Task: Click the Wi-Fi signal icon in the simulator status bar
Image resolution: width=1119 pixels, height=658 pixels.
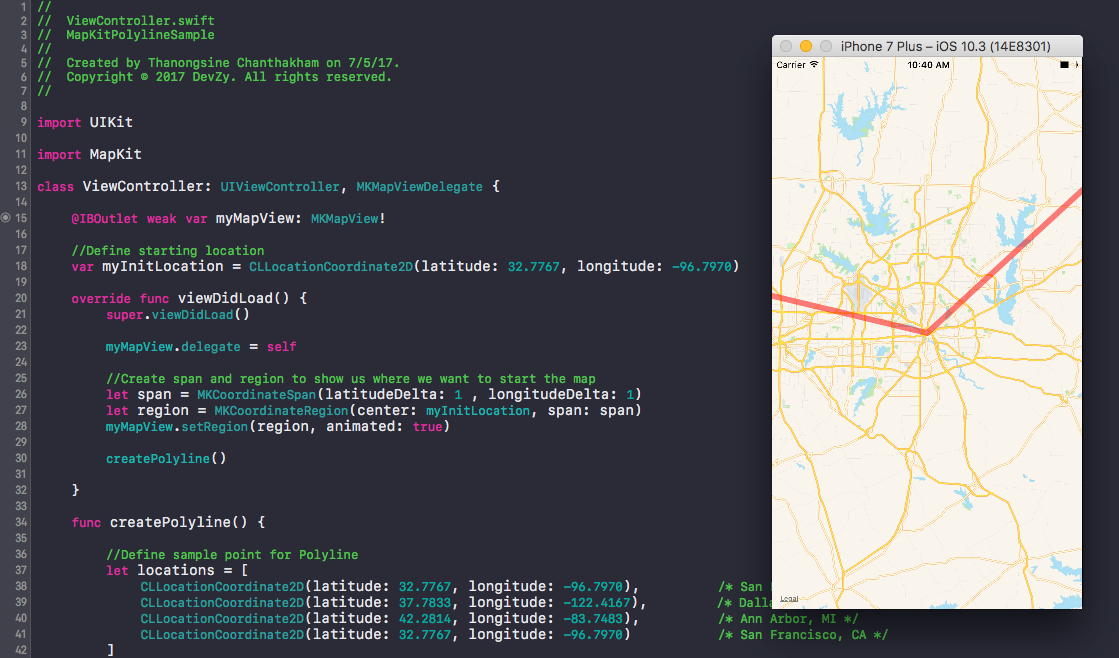Action: (814, 64)
